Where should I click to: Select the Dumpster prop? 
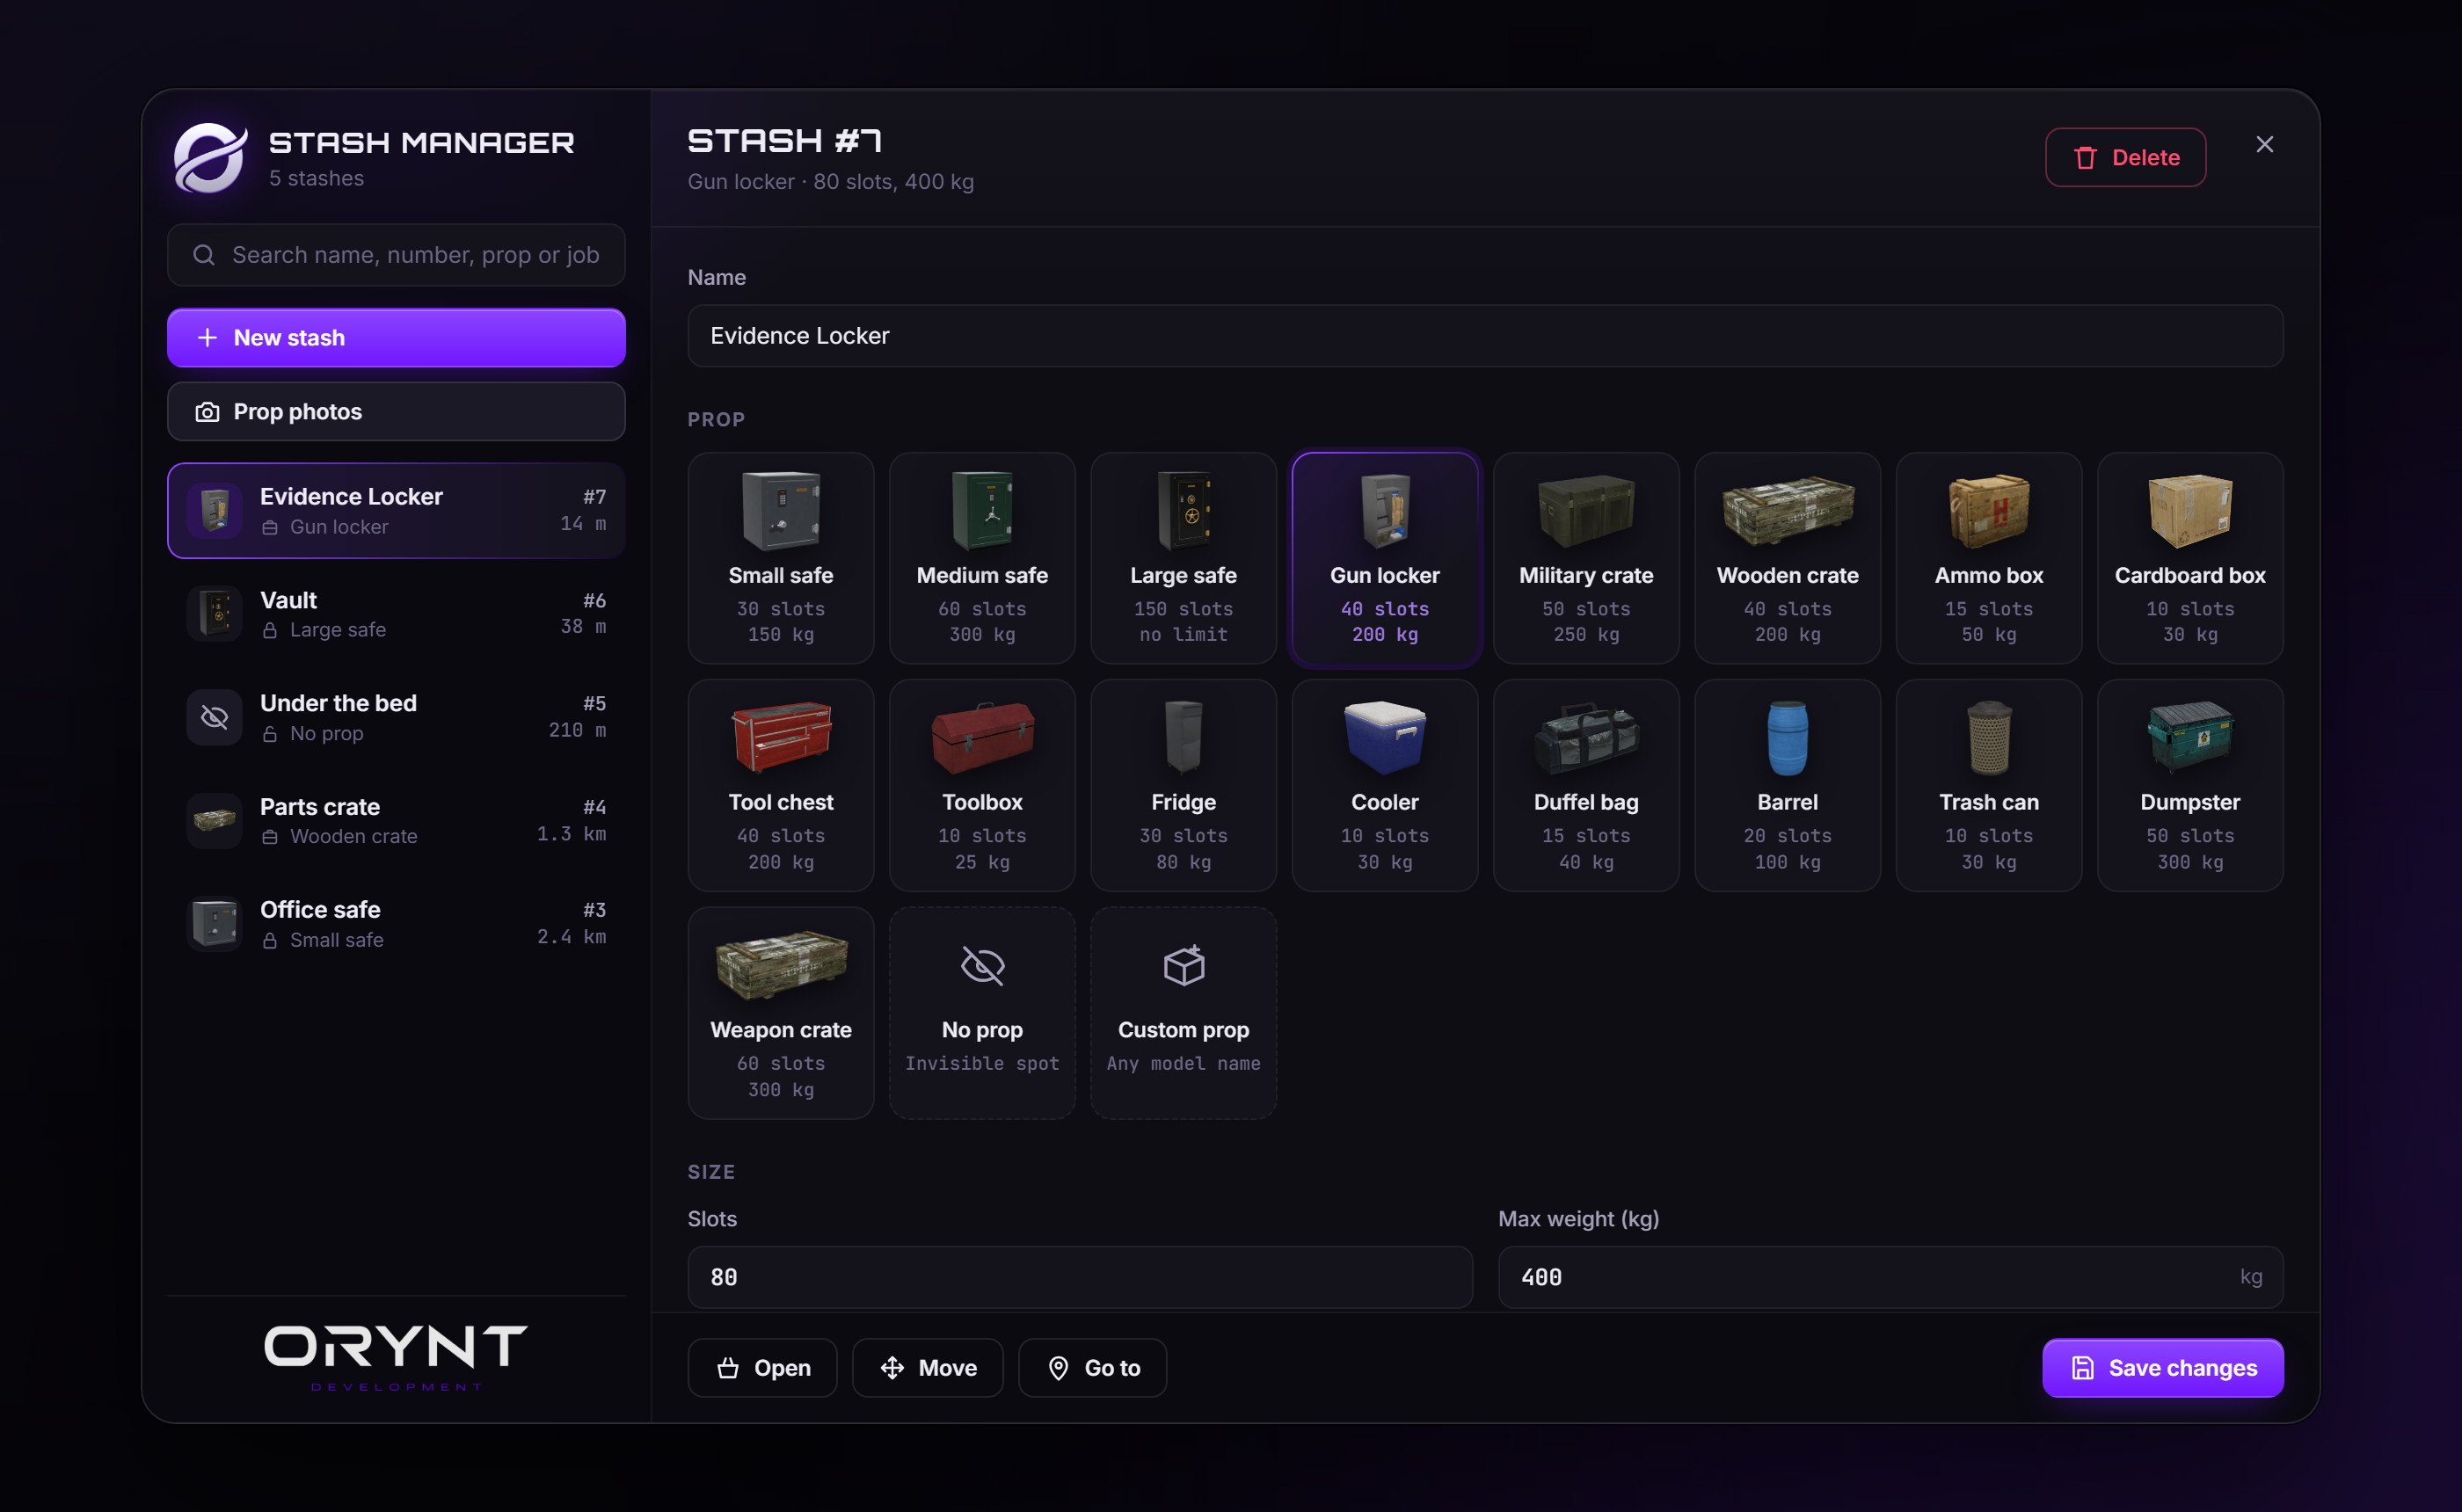pyautogui.click(x=2190, y=785)
